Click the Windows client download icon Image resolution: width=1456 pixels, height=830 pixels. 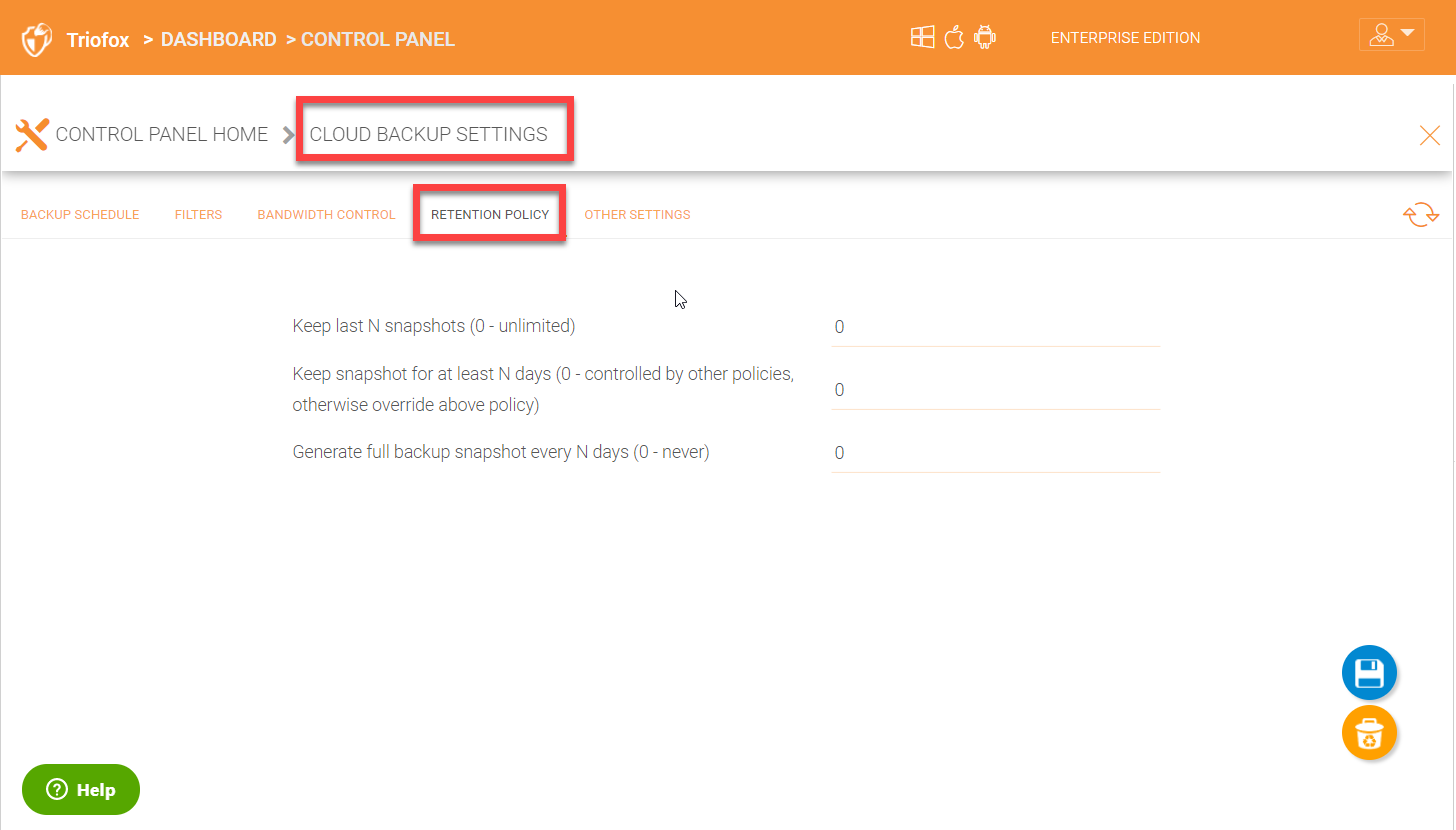[922, 38]
